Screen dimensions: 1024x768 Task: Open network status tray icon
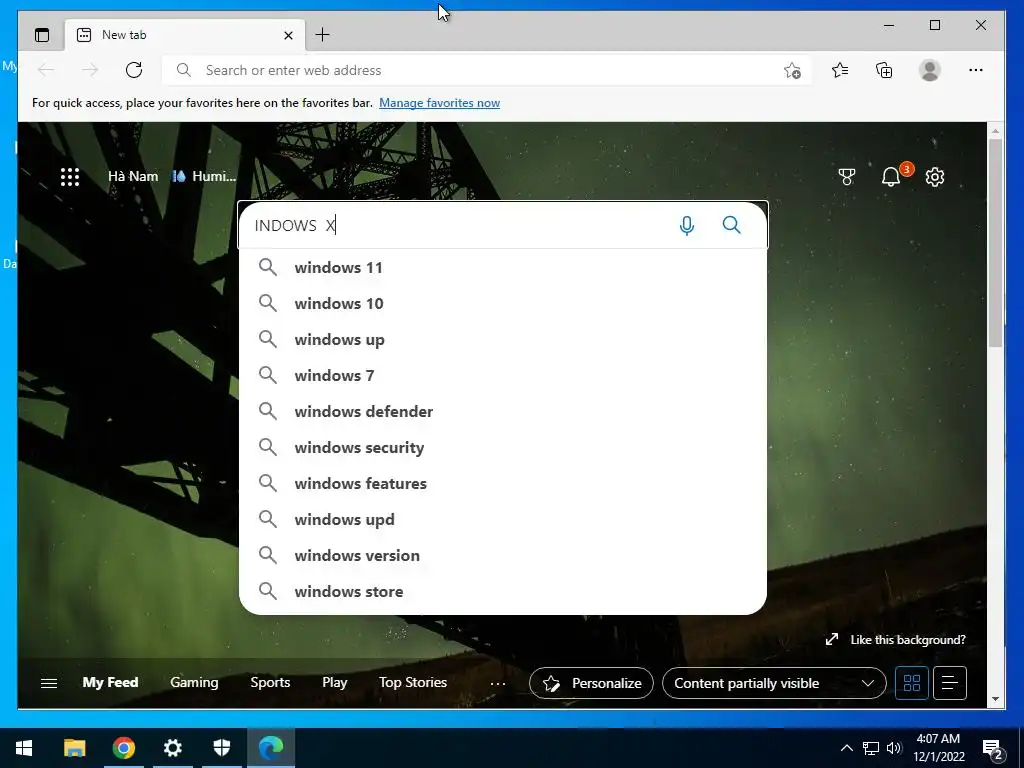tap(871, 748)
